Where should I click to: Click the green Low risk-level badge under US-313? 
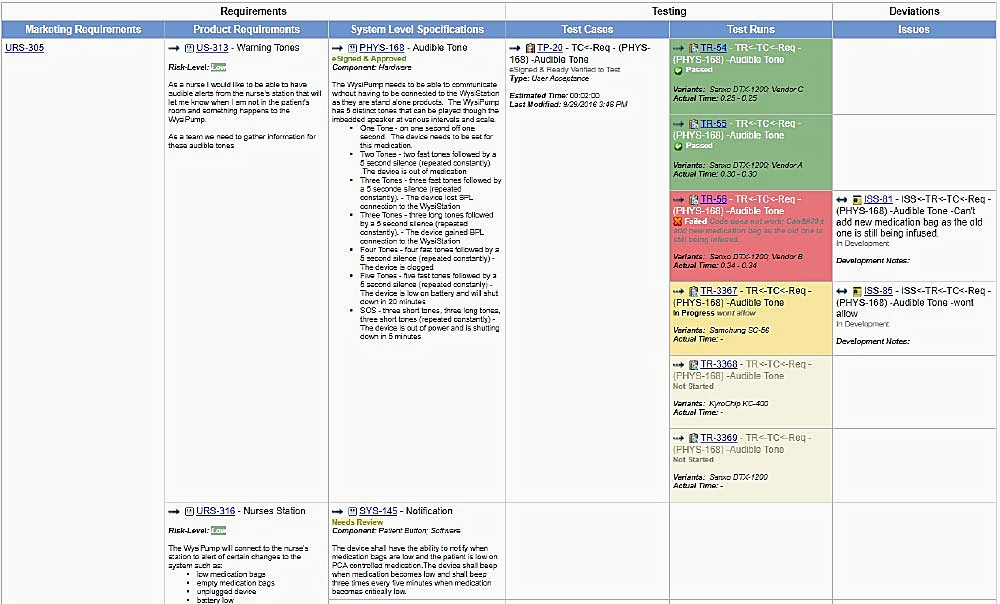(218, 67)
